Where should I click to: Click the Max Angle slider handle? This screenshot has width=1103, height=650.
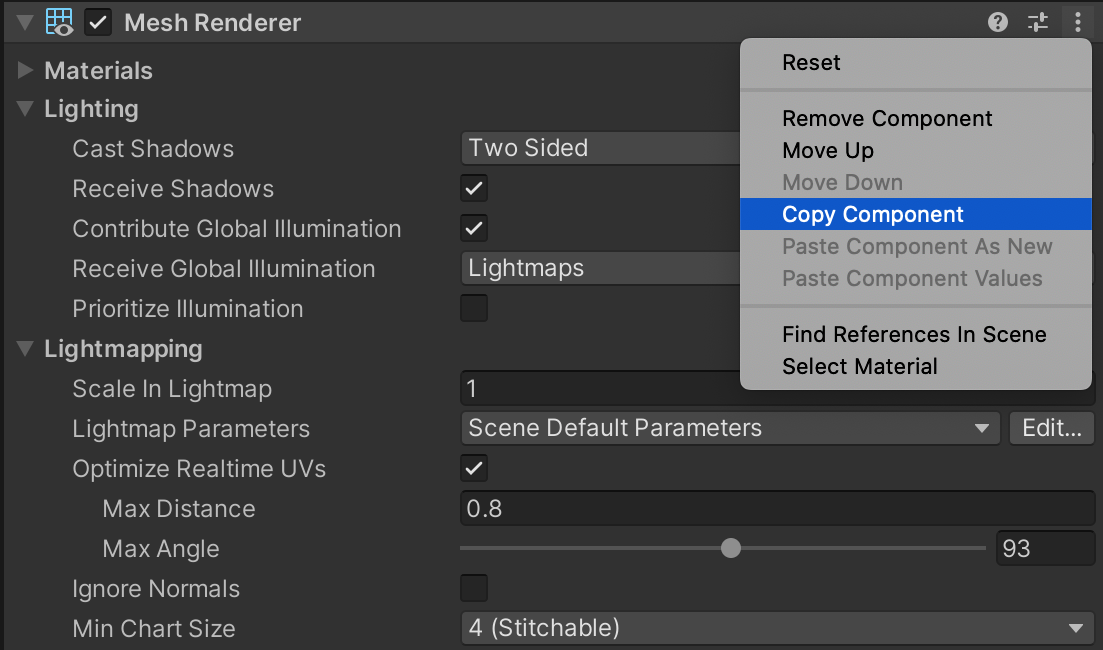click(x=731, y=548)
